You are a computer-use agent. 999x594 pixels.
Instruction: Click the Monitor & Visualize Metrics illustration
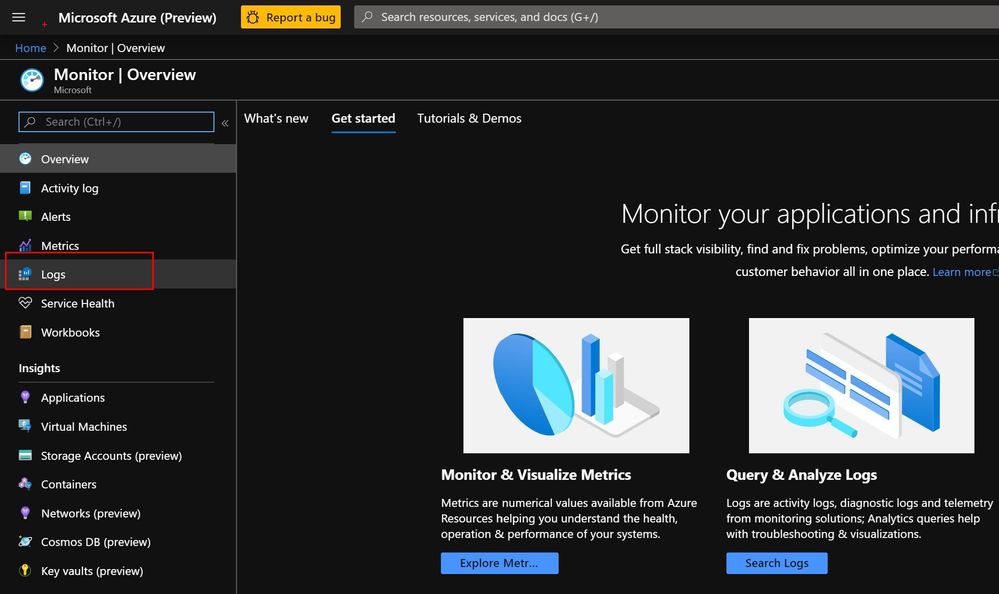576,386
